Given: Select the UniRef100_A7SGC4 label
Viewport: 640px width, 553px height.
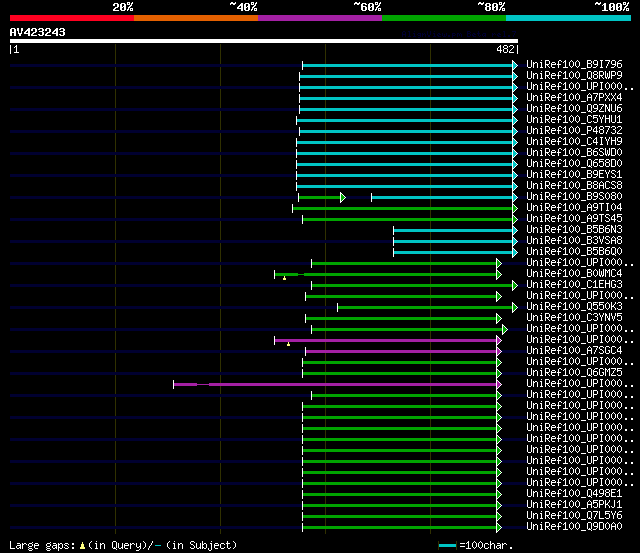Looking at the screenshot, I should (x=574, y=351).
